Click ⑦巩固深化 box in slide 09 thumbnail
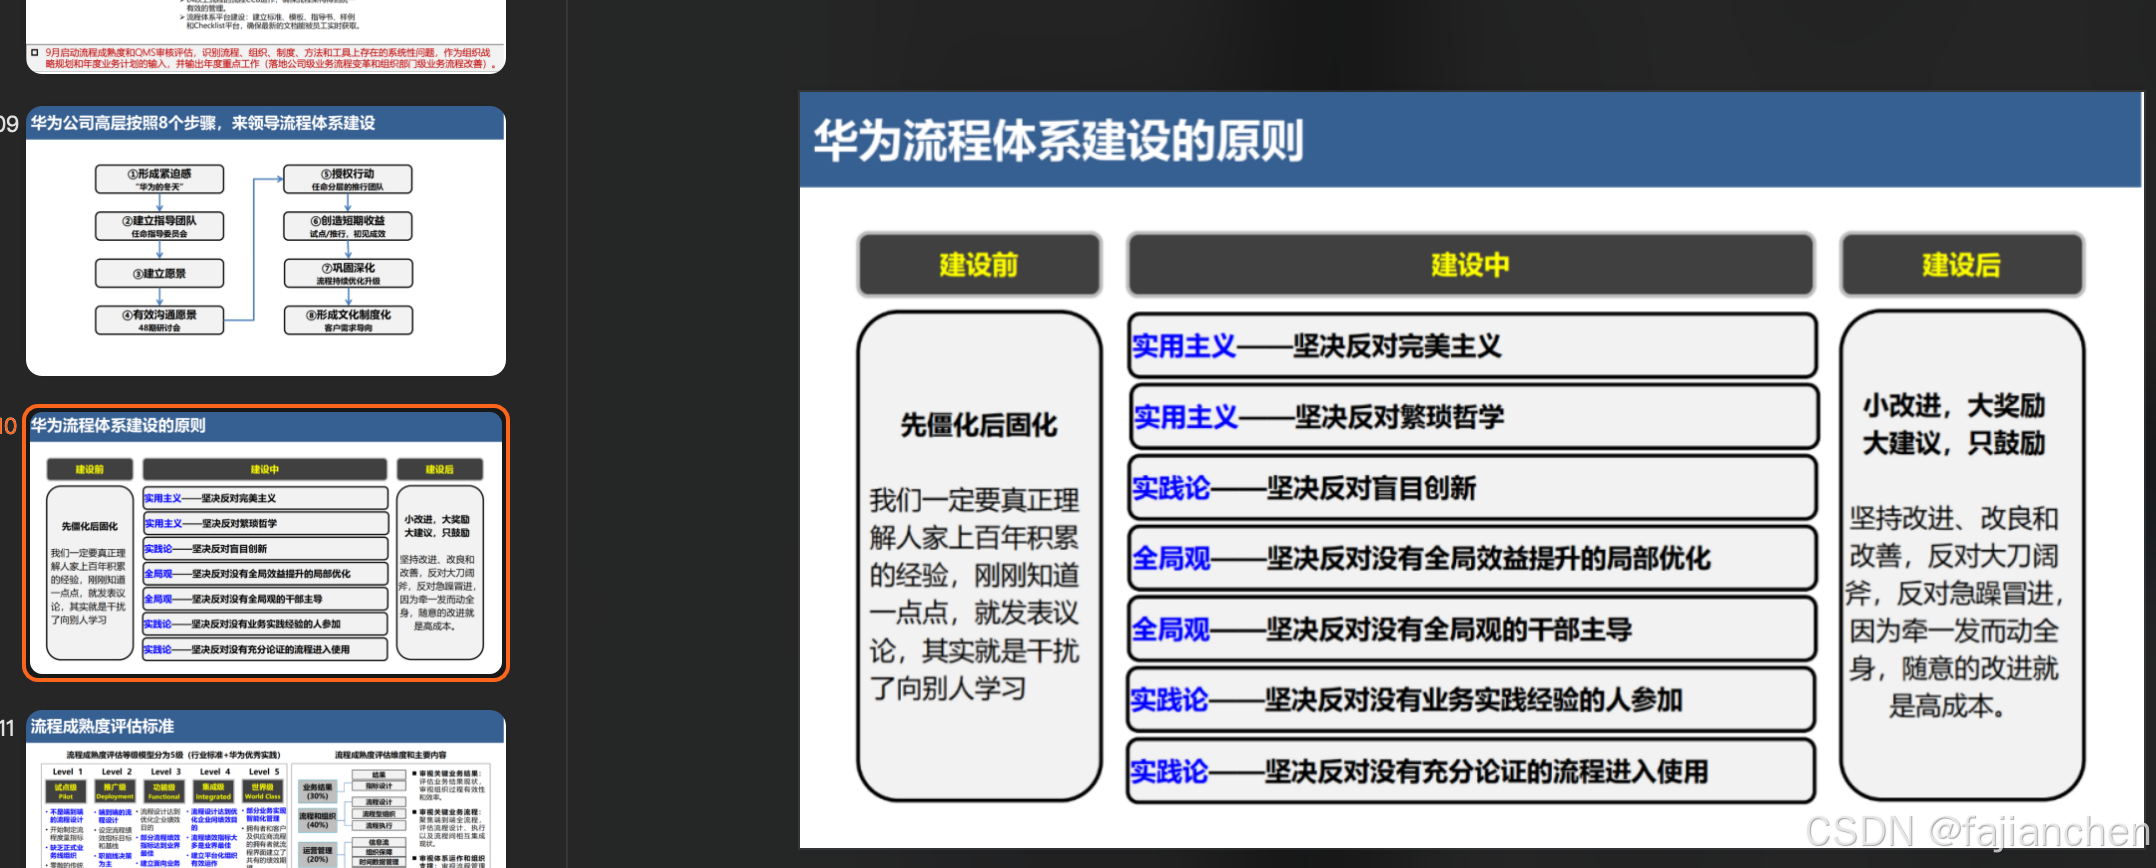2156x868 pixels. click(348, 273)
